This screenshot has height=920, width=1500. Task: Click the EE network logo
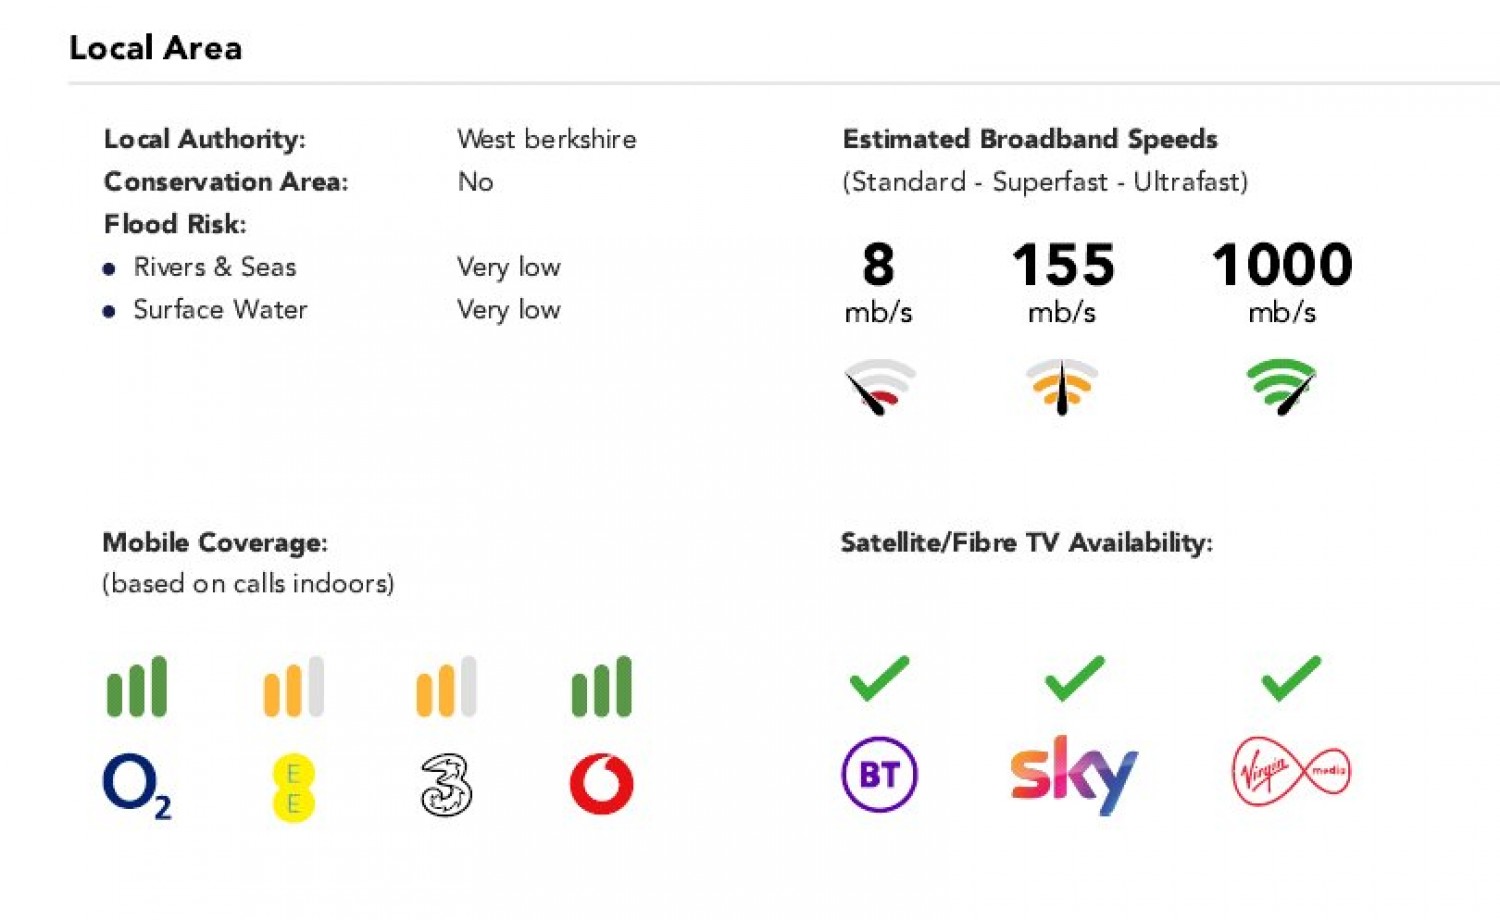pos(293,787)
